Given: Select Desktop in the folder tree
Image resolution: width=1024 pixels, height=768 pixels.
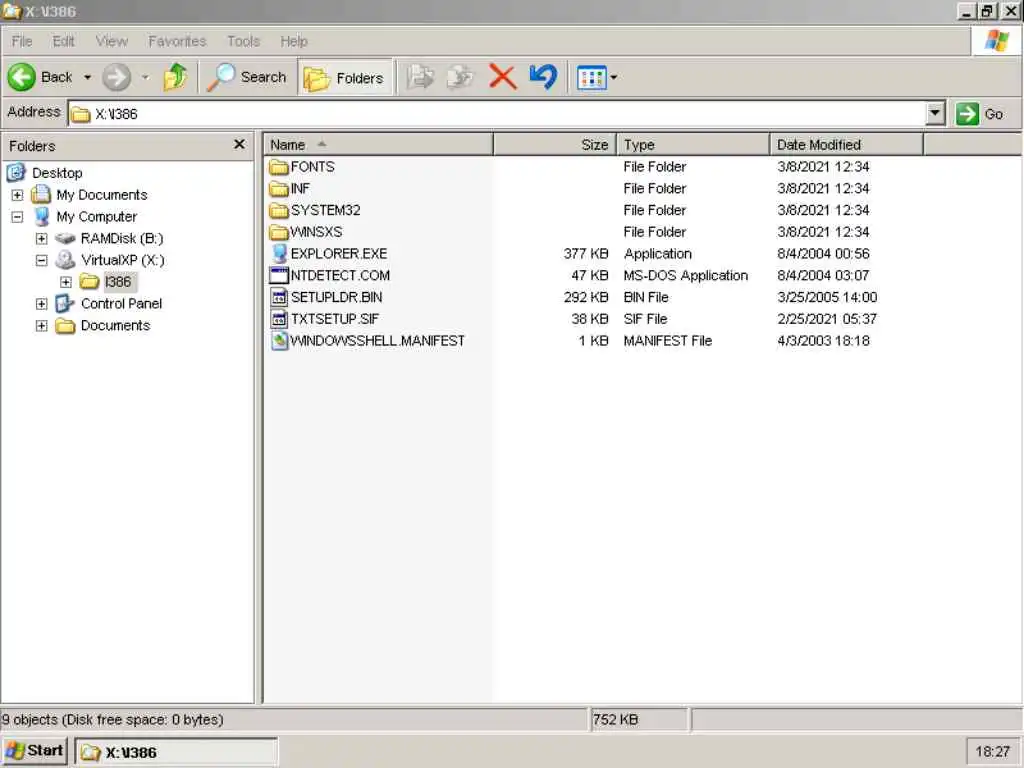Looking at the screenshot, I should [x=57, y=173].
